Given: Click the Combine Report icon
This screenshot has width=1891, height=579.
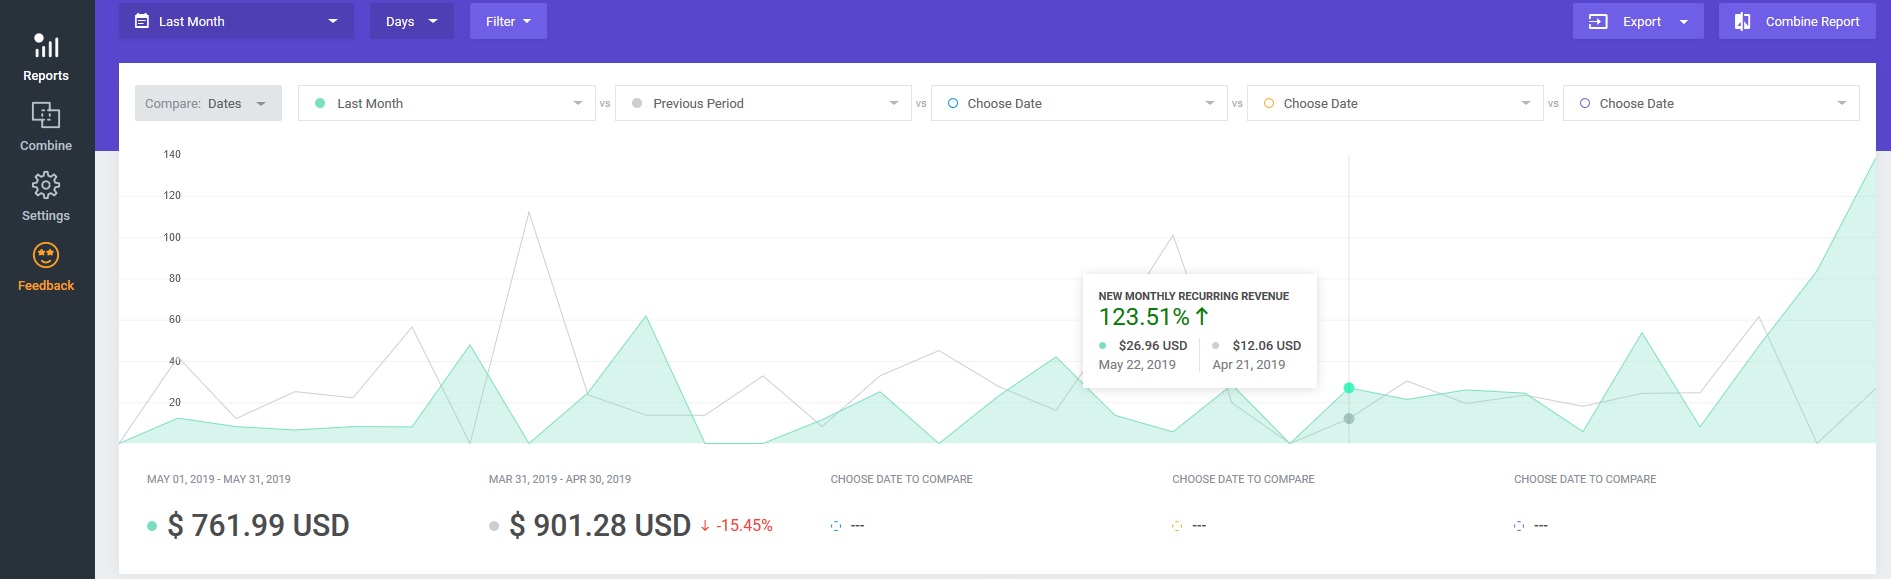Looking at the screenshot, I should tap(1742, 21).
